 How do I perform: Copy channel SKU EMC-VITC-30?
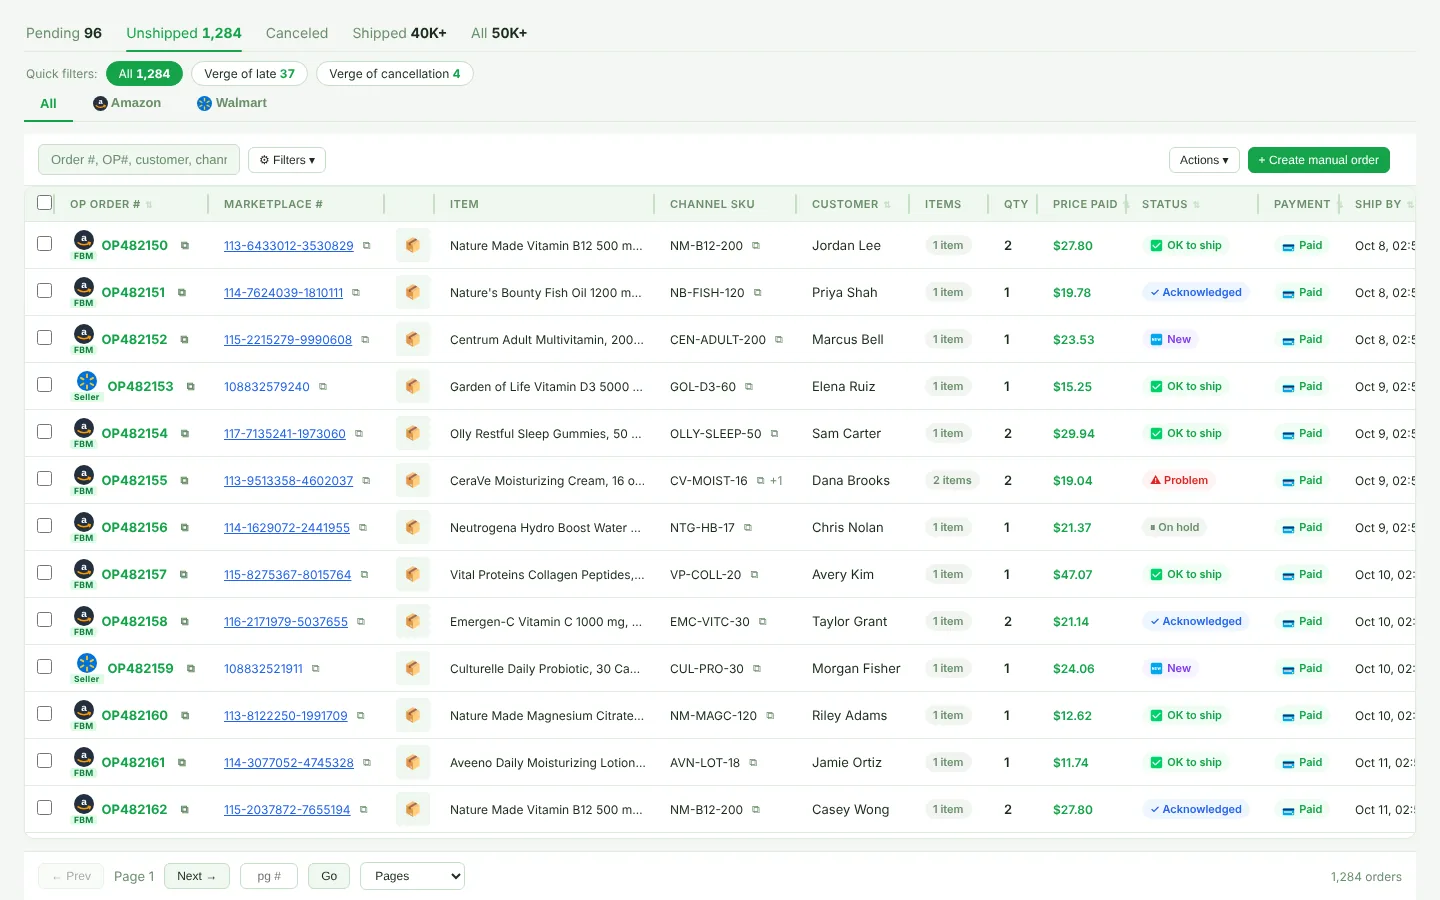coord(763,622)
